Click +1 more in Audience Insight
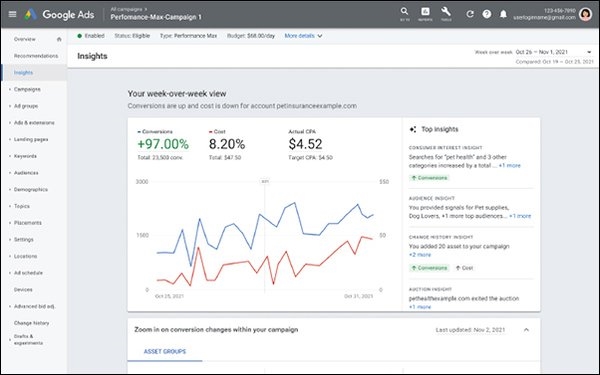 point(520,216)
